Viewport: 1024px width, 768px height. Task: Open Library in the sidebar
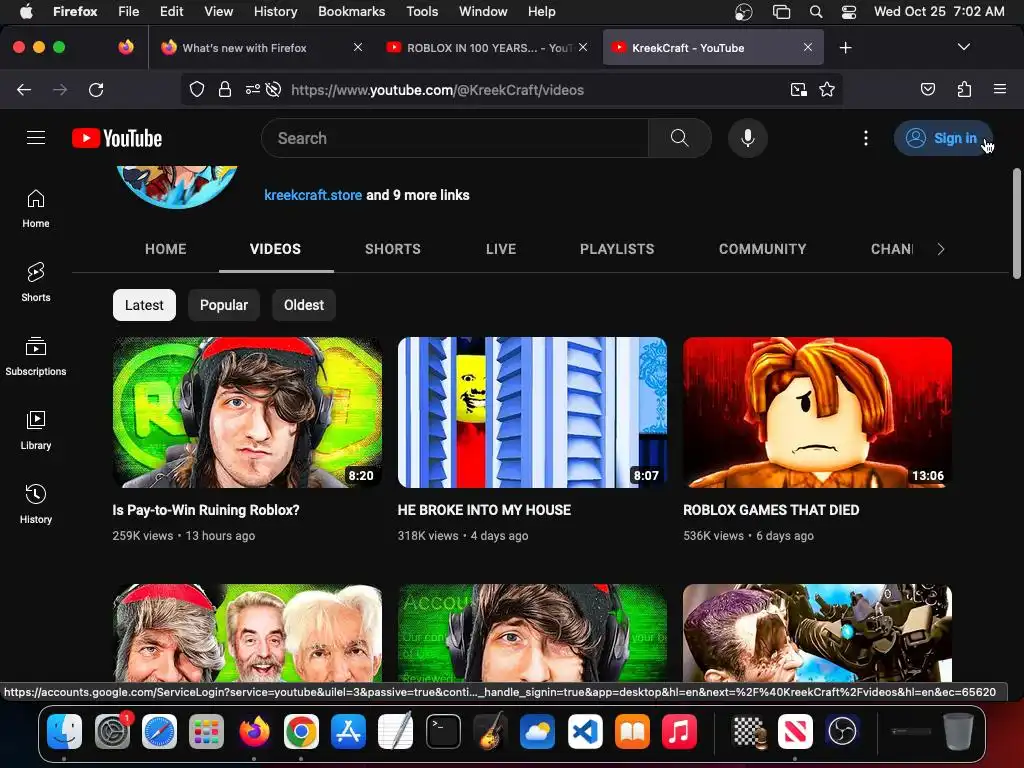36,430
